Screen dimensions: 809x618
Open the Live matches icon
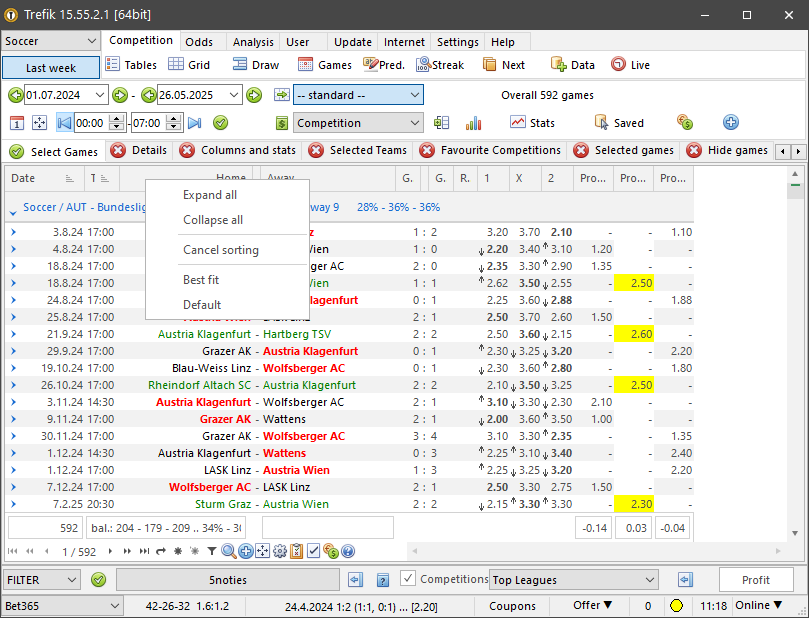[x=618, y=65]
